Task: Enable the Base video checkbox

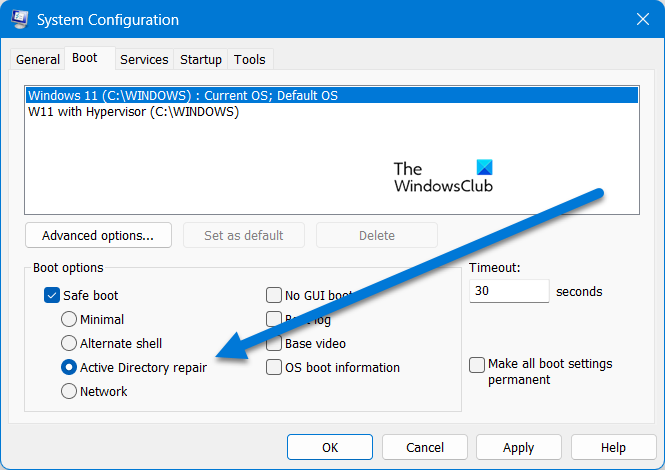Action: pos(274,343)
